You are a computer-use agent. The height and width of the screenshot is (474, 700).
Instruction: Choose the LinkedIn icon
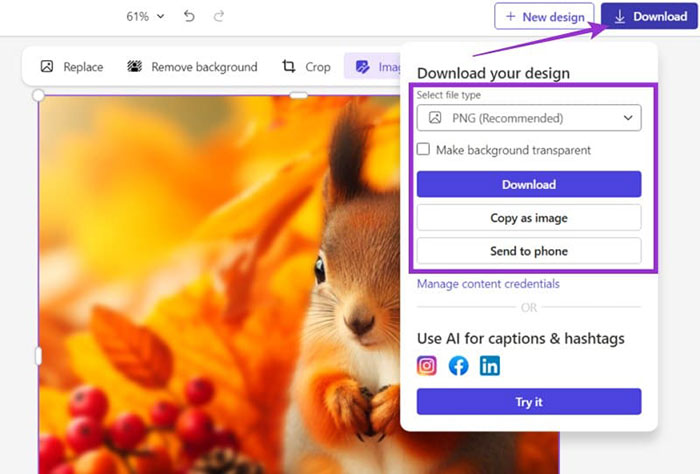(489, 365)
